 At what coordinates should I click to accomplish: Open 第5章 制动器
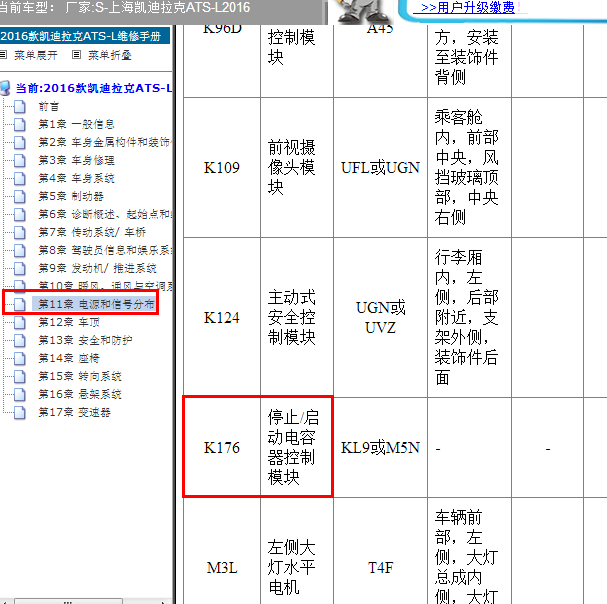coord(71,196)
